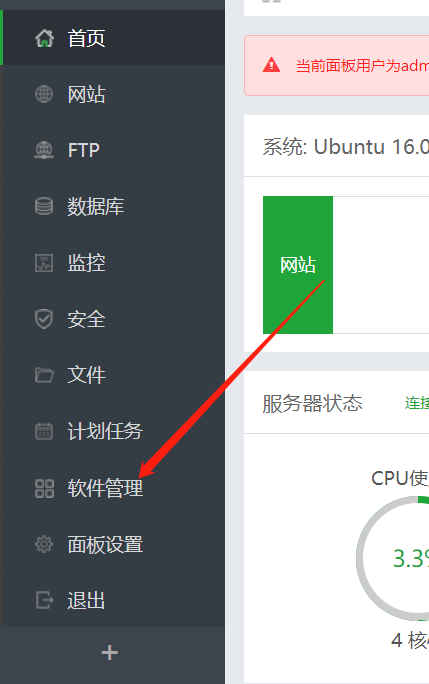Click the home house icon
Screen dimensions: 429x684
coord(44,38)
